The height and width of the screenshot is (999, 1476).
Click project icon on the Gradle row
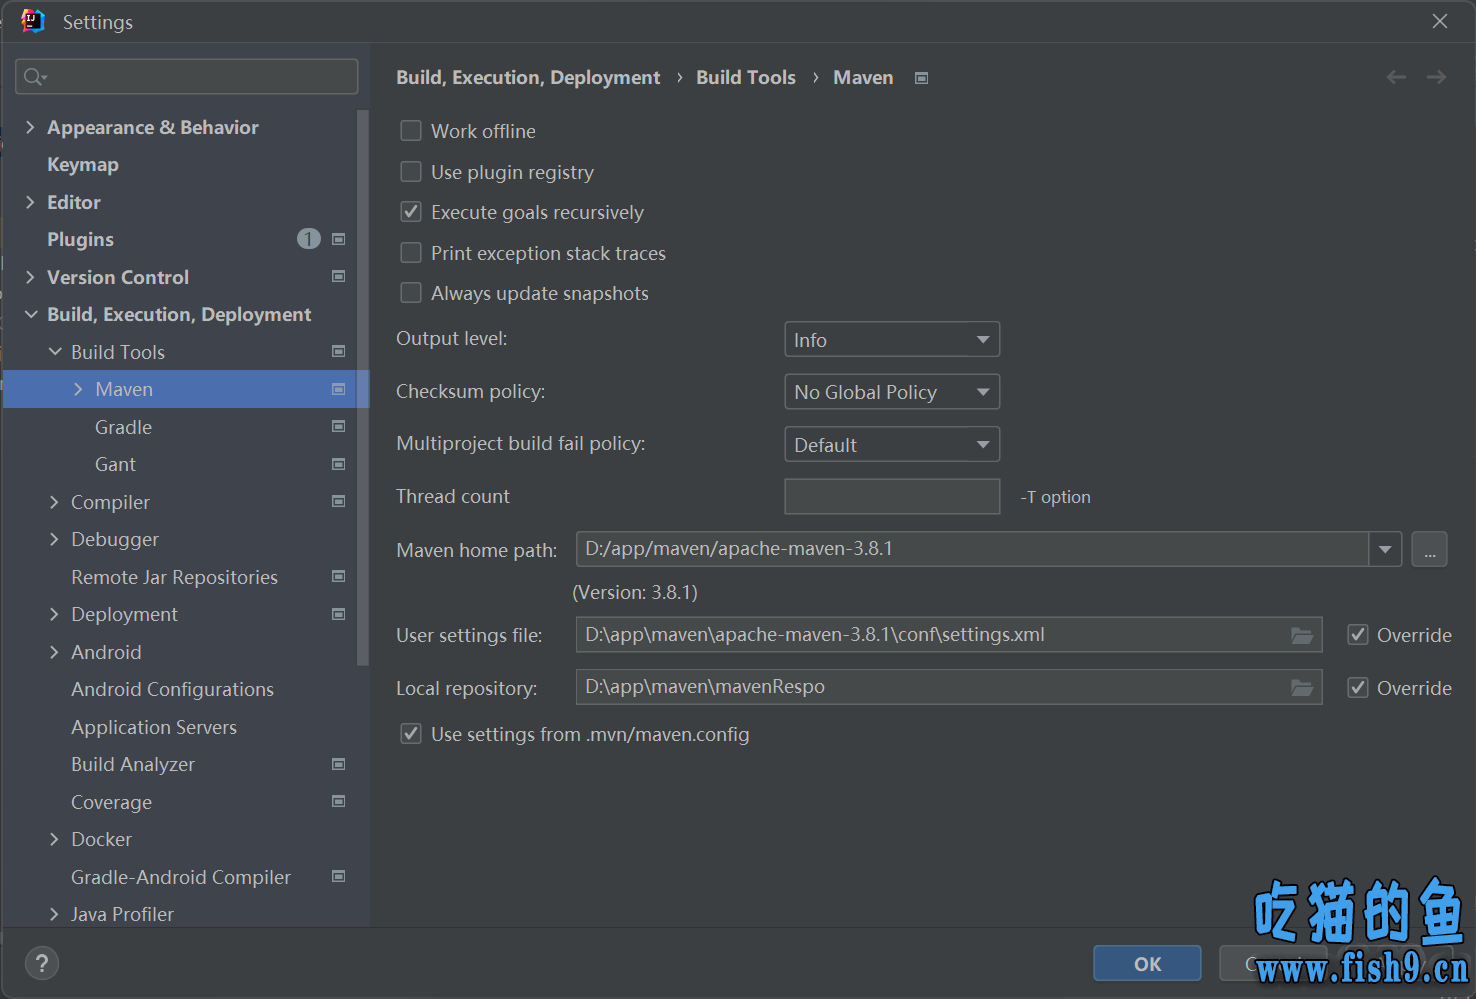pyautogui.click(x=339, y=426)
